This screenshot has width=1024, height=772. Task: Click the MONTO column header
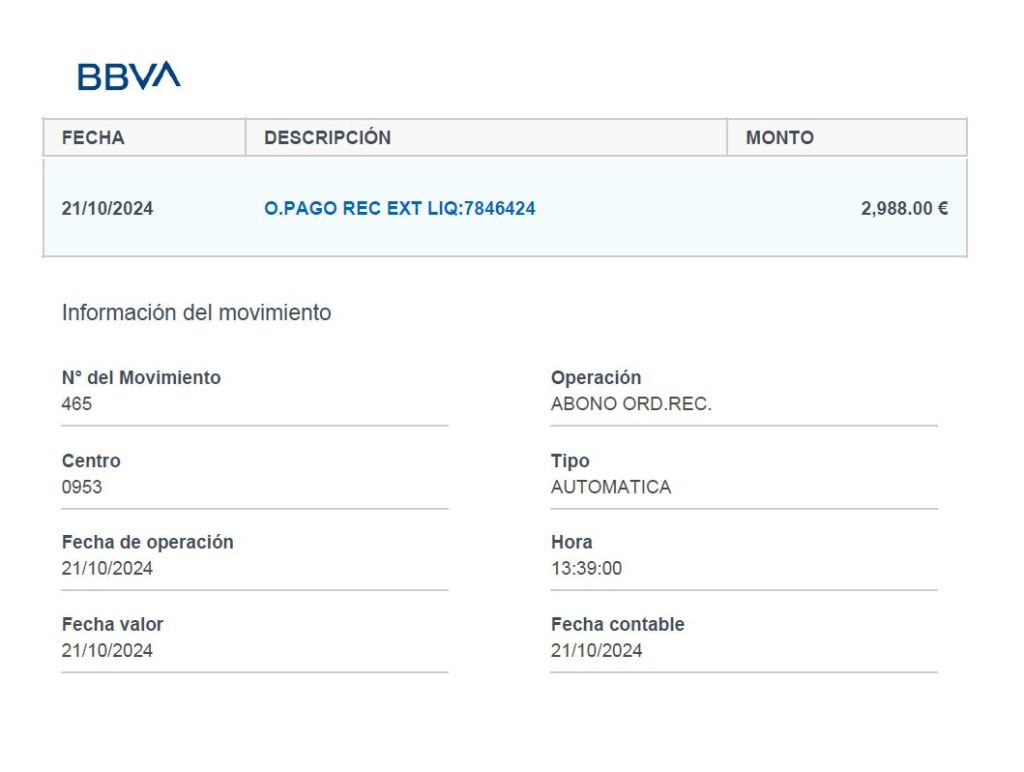pyautogui.click(x=779, y=138)
